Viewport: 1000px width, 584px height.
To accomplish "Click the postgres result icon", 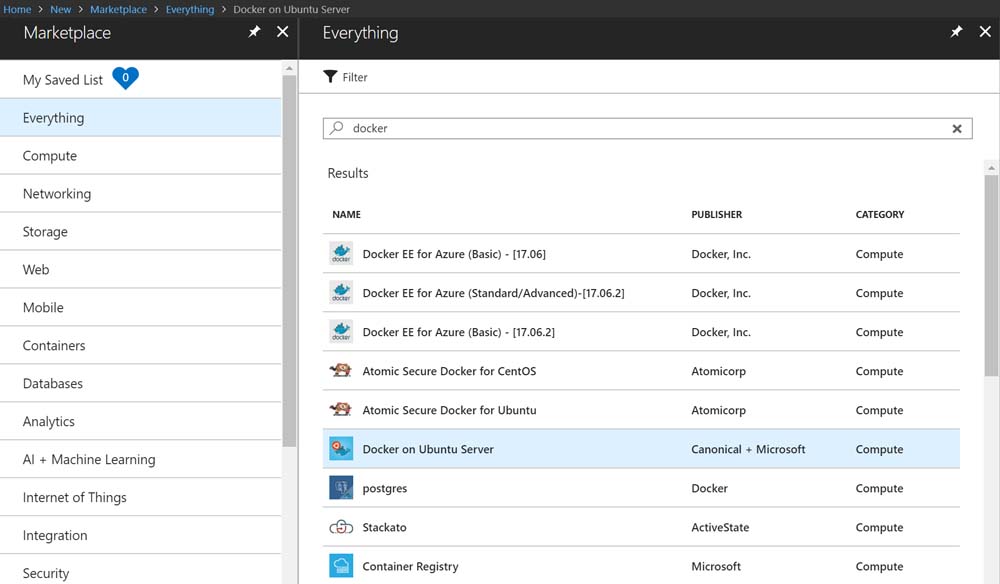I will coord(341,488).
